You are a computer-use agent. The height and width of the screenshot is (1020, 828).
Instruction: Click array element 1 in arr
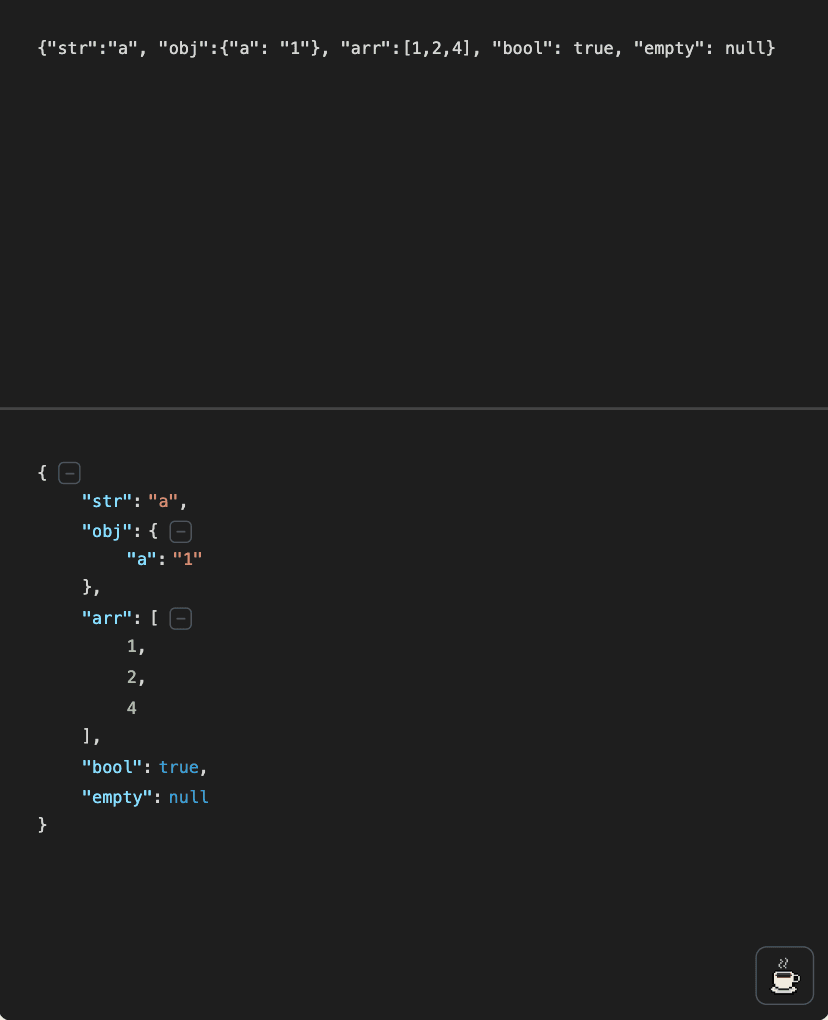tap(132, 648)
